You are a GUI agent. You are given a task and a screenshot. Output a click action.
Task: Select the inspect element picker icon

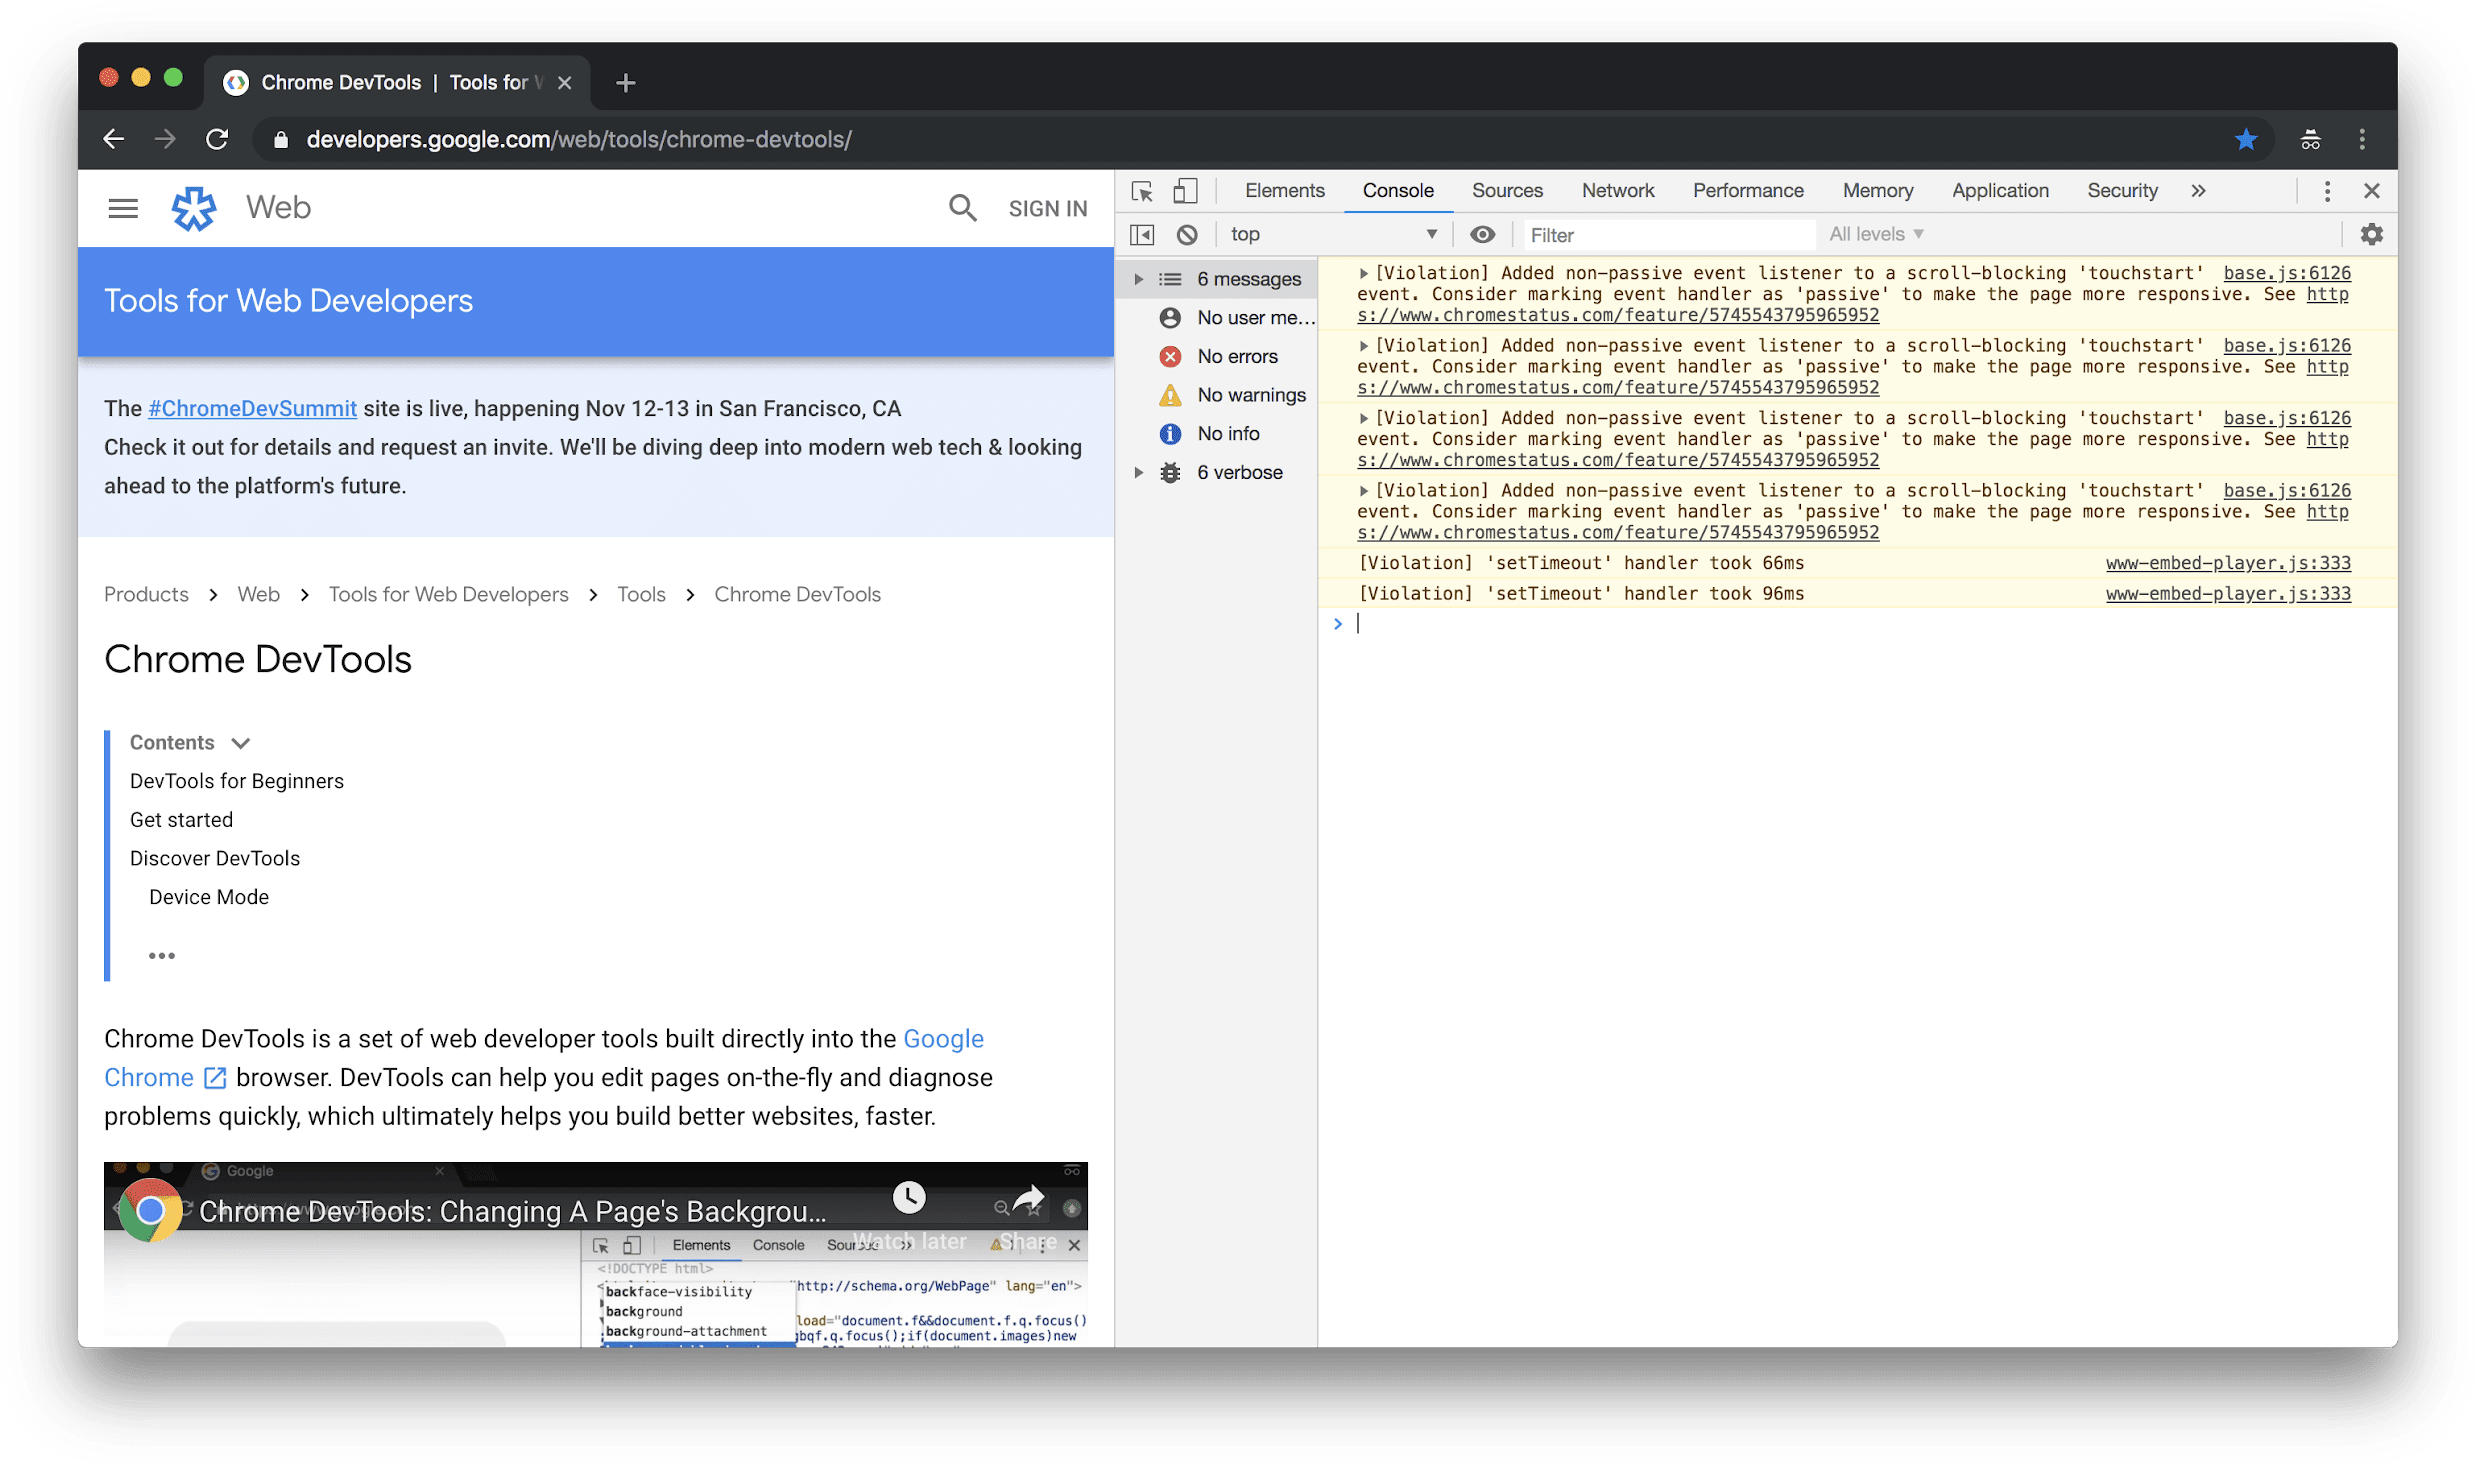(x=1141, y=191)
